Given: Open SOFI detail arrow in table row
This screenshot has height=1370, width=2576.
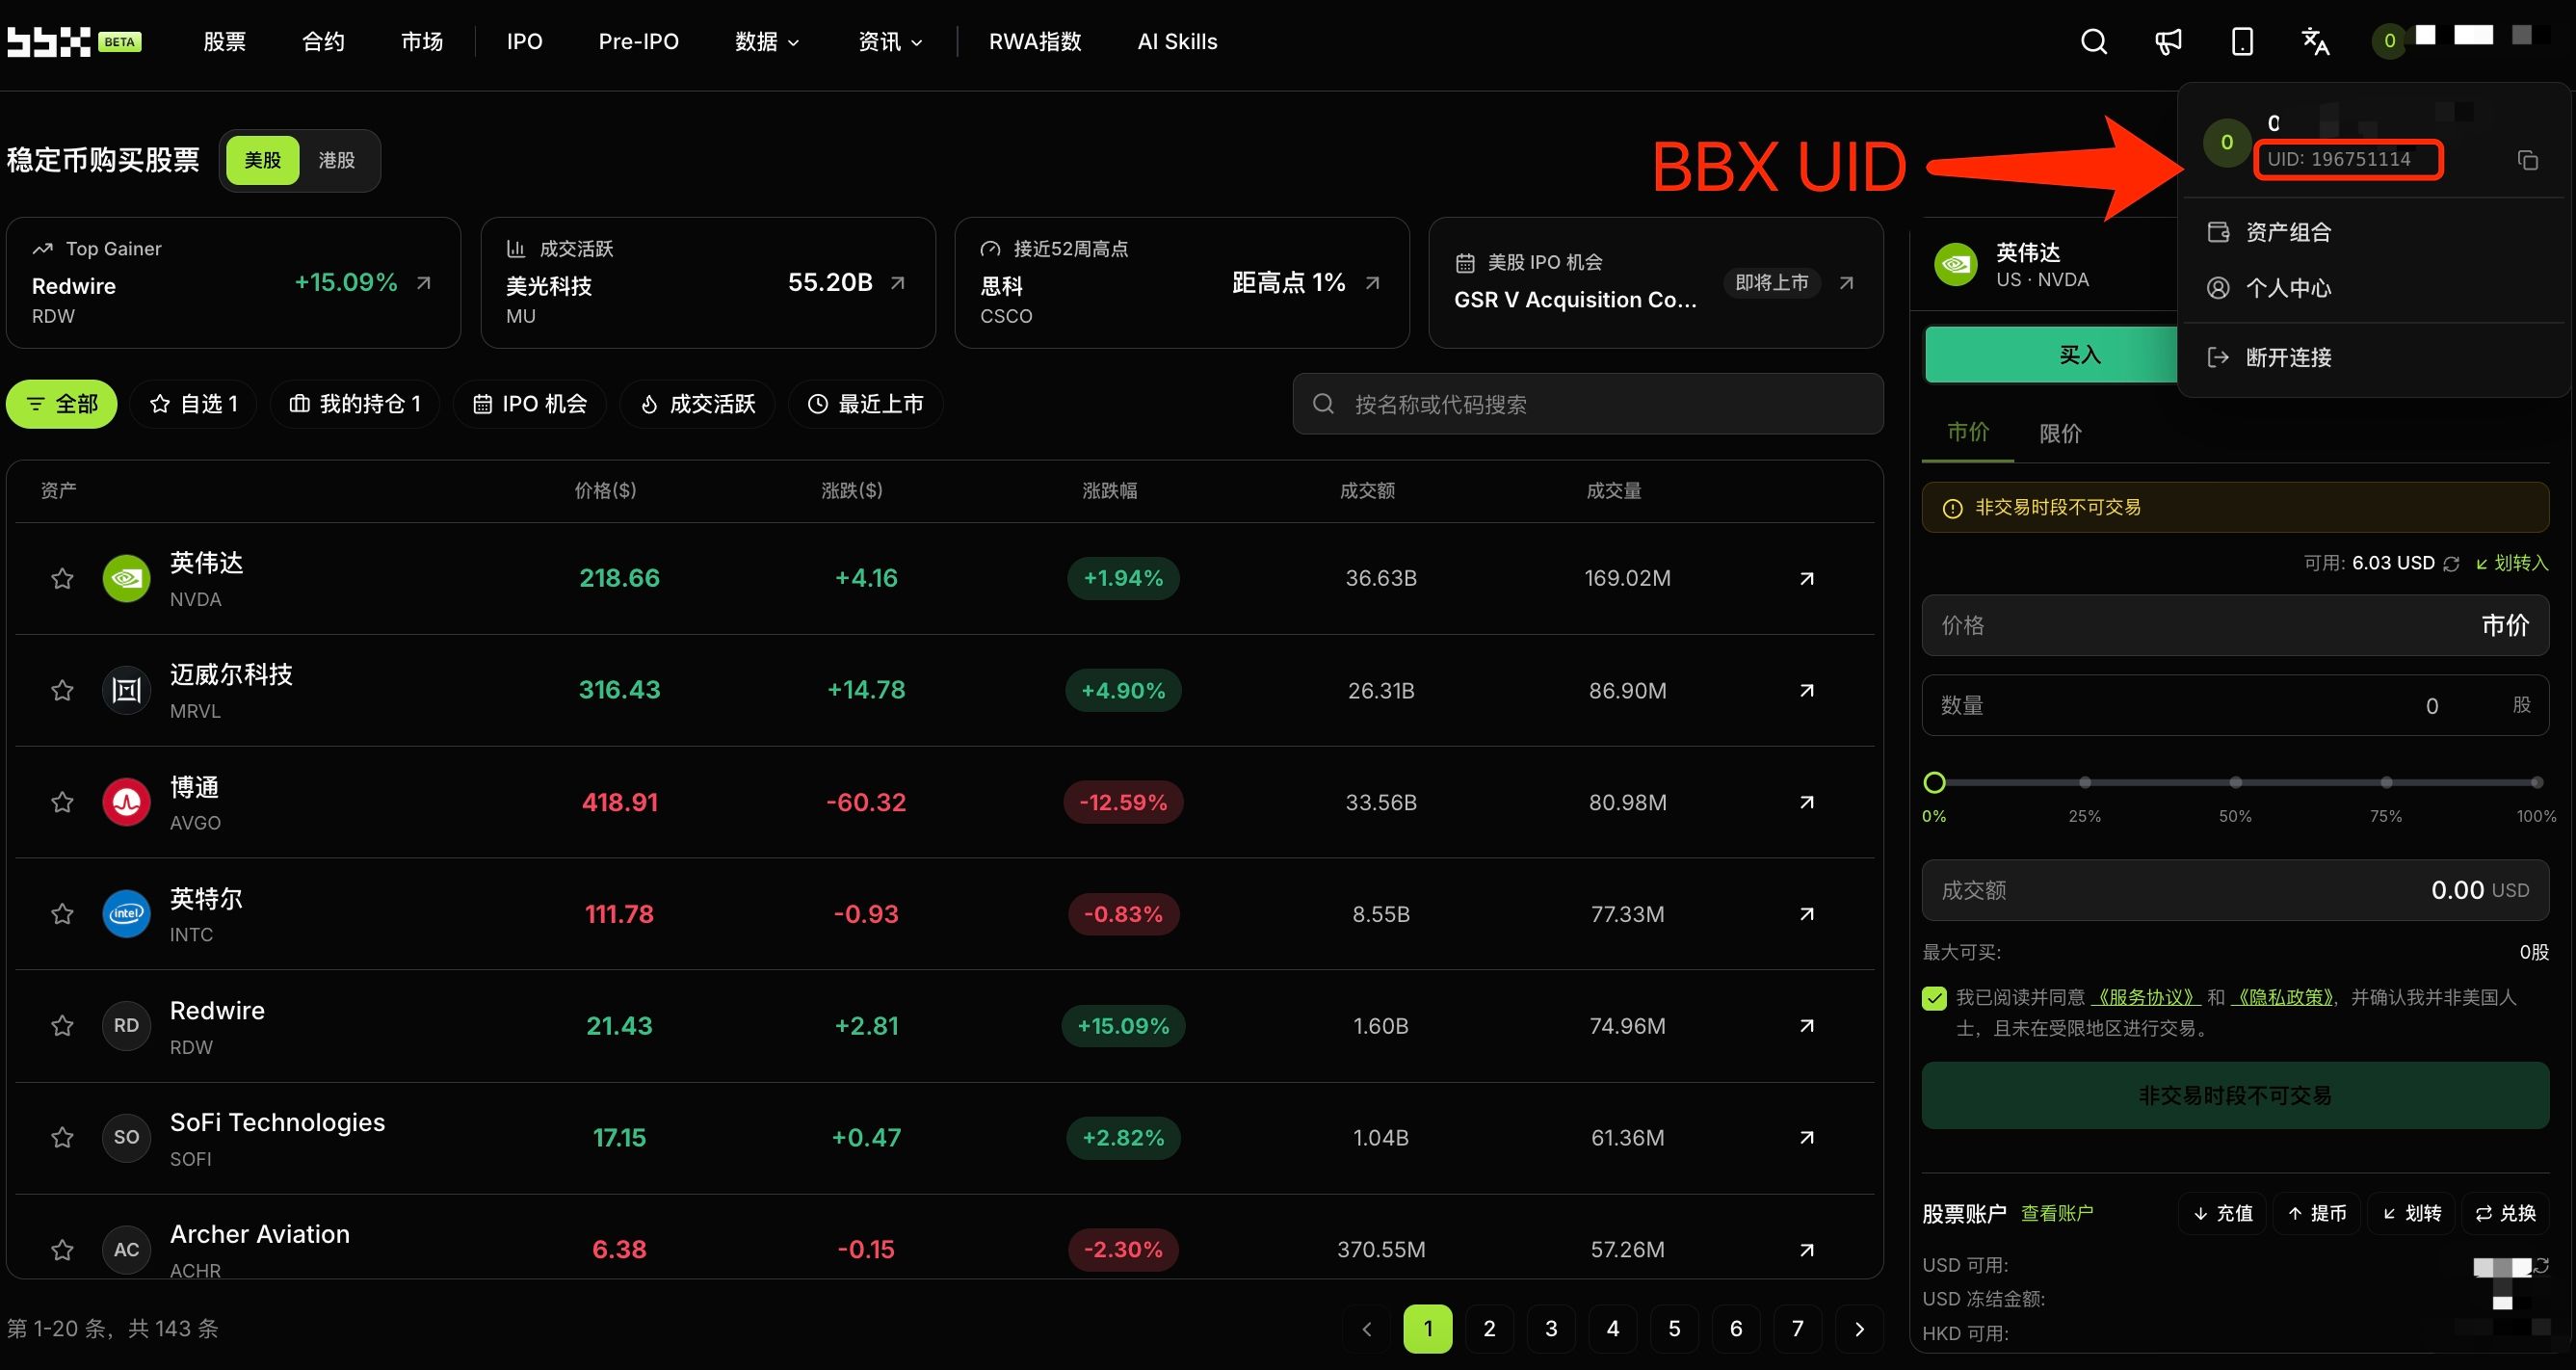Looking at the screenshot, I should [1806, 1138].
